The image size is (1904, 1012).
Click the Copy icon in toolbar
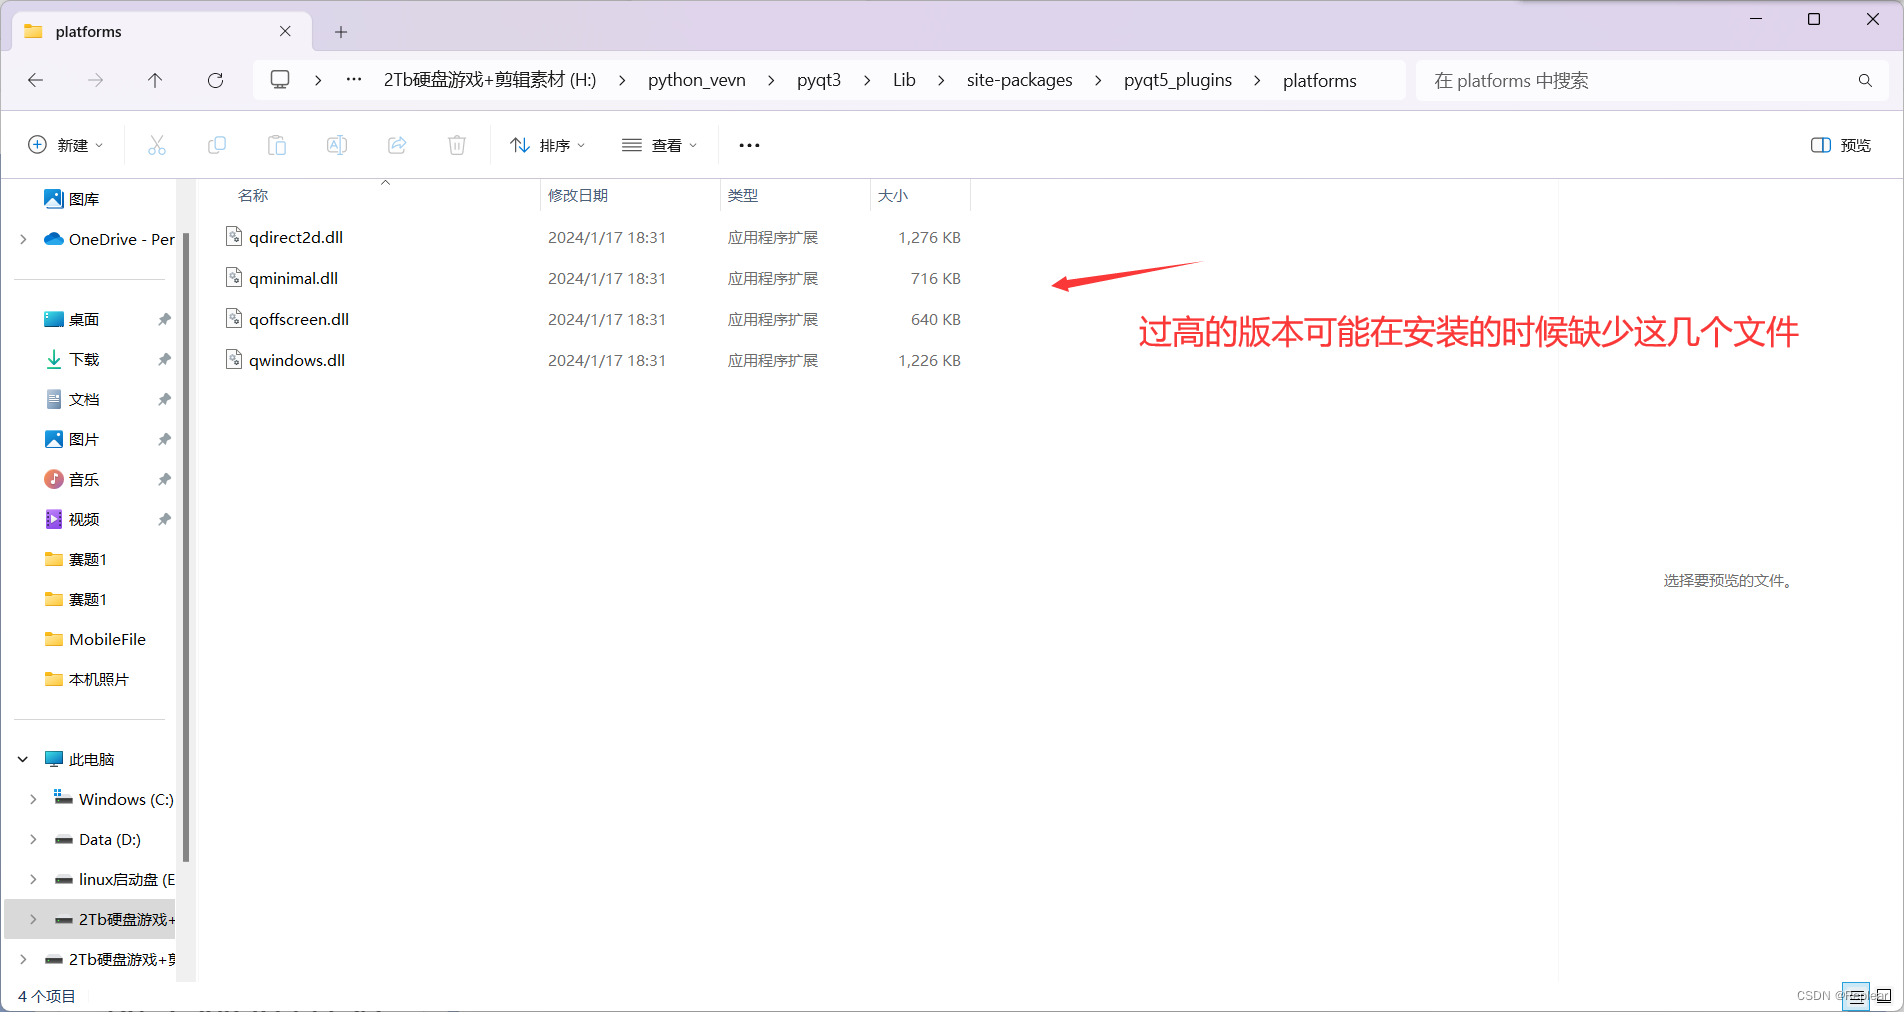point(217,145)
